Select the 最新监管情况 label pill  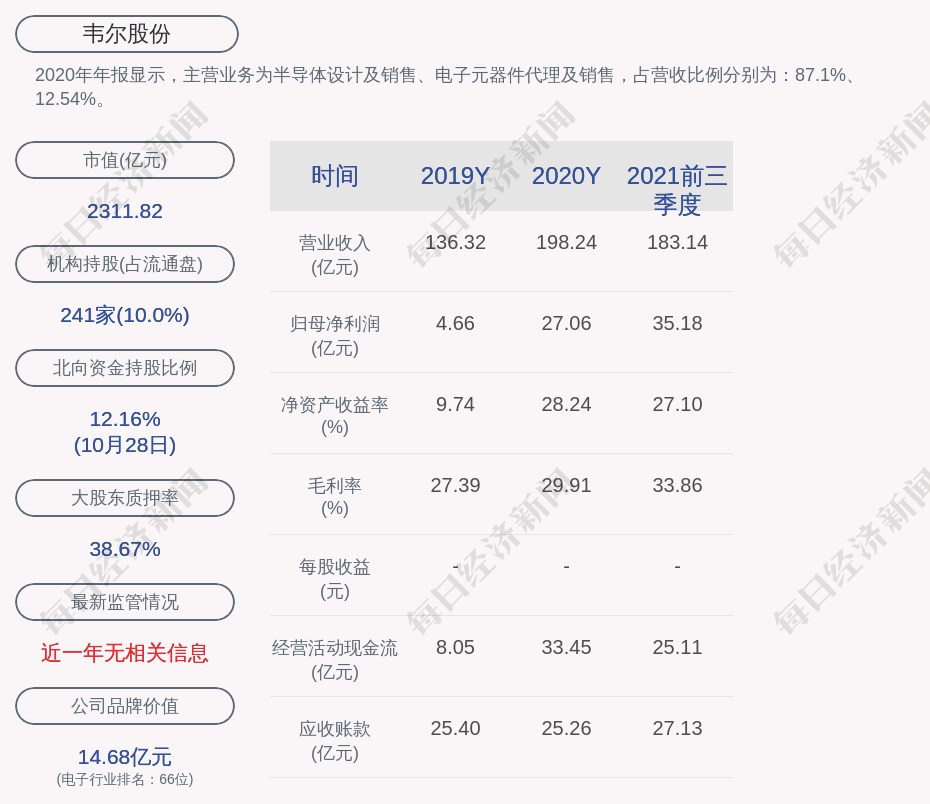tap(125, 602)
